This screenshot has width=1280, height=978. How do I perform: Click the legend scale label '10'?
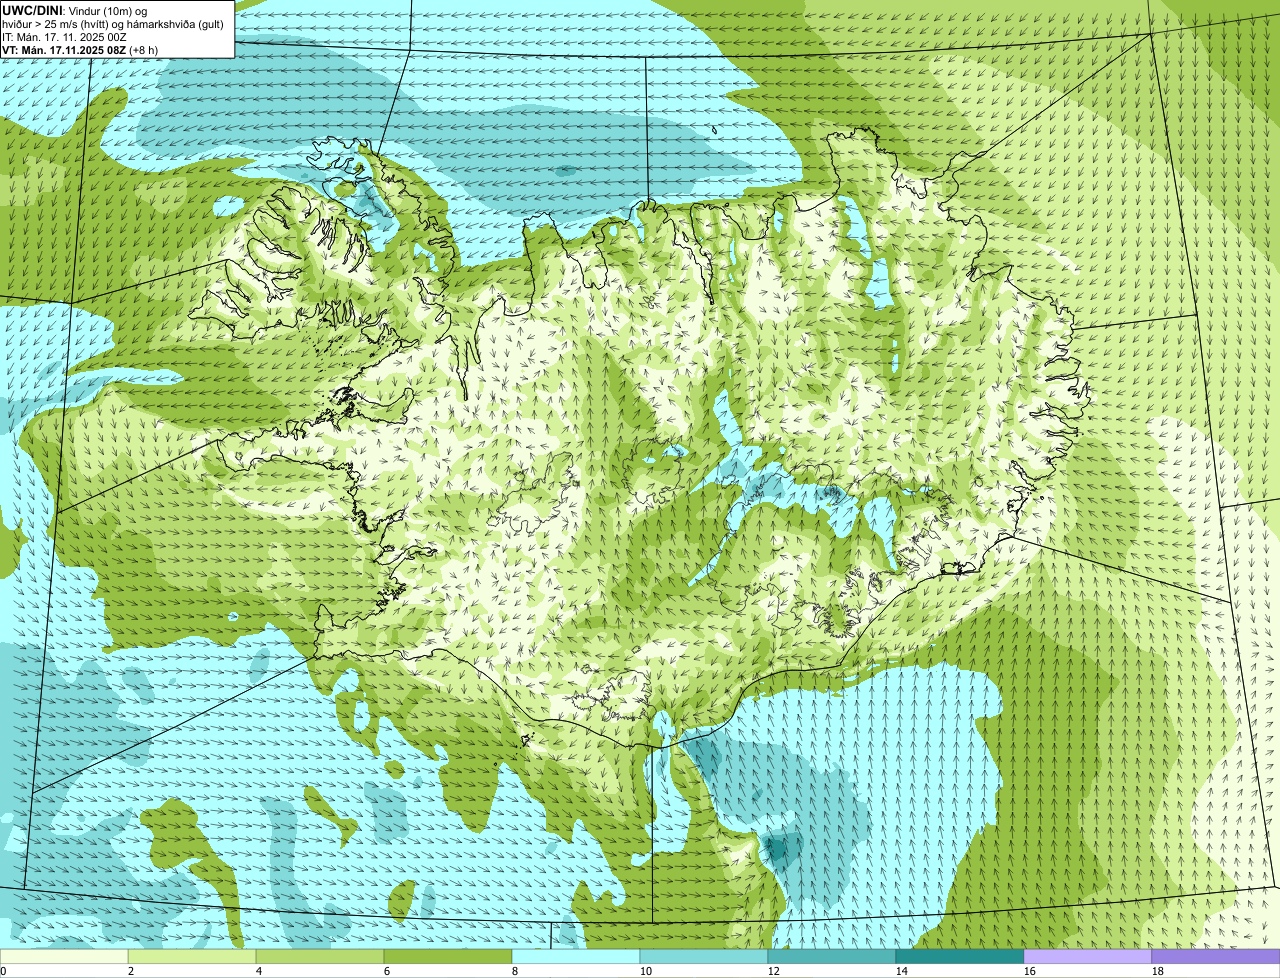(646, 971)
